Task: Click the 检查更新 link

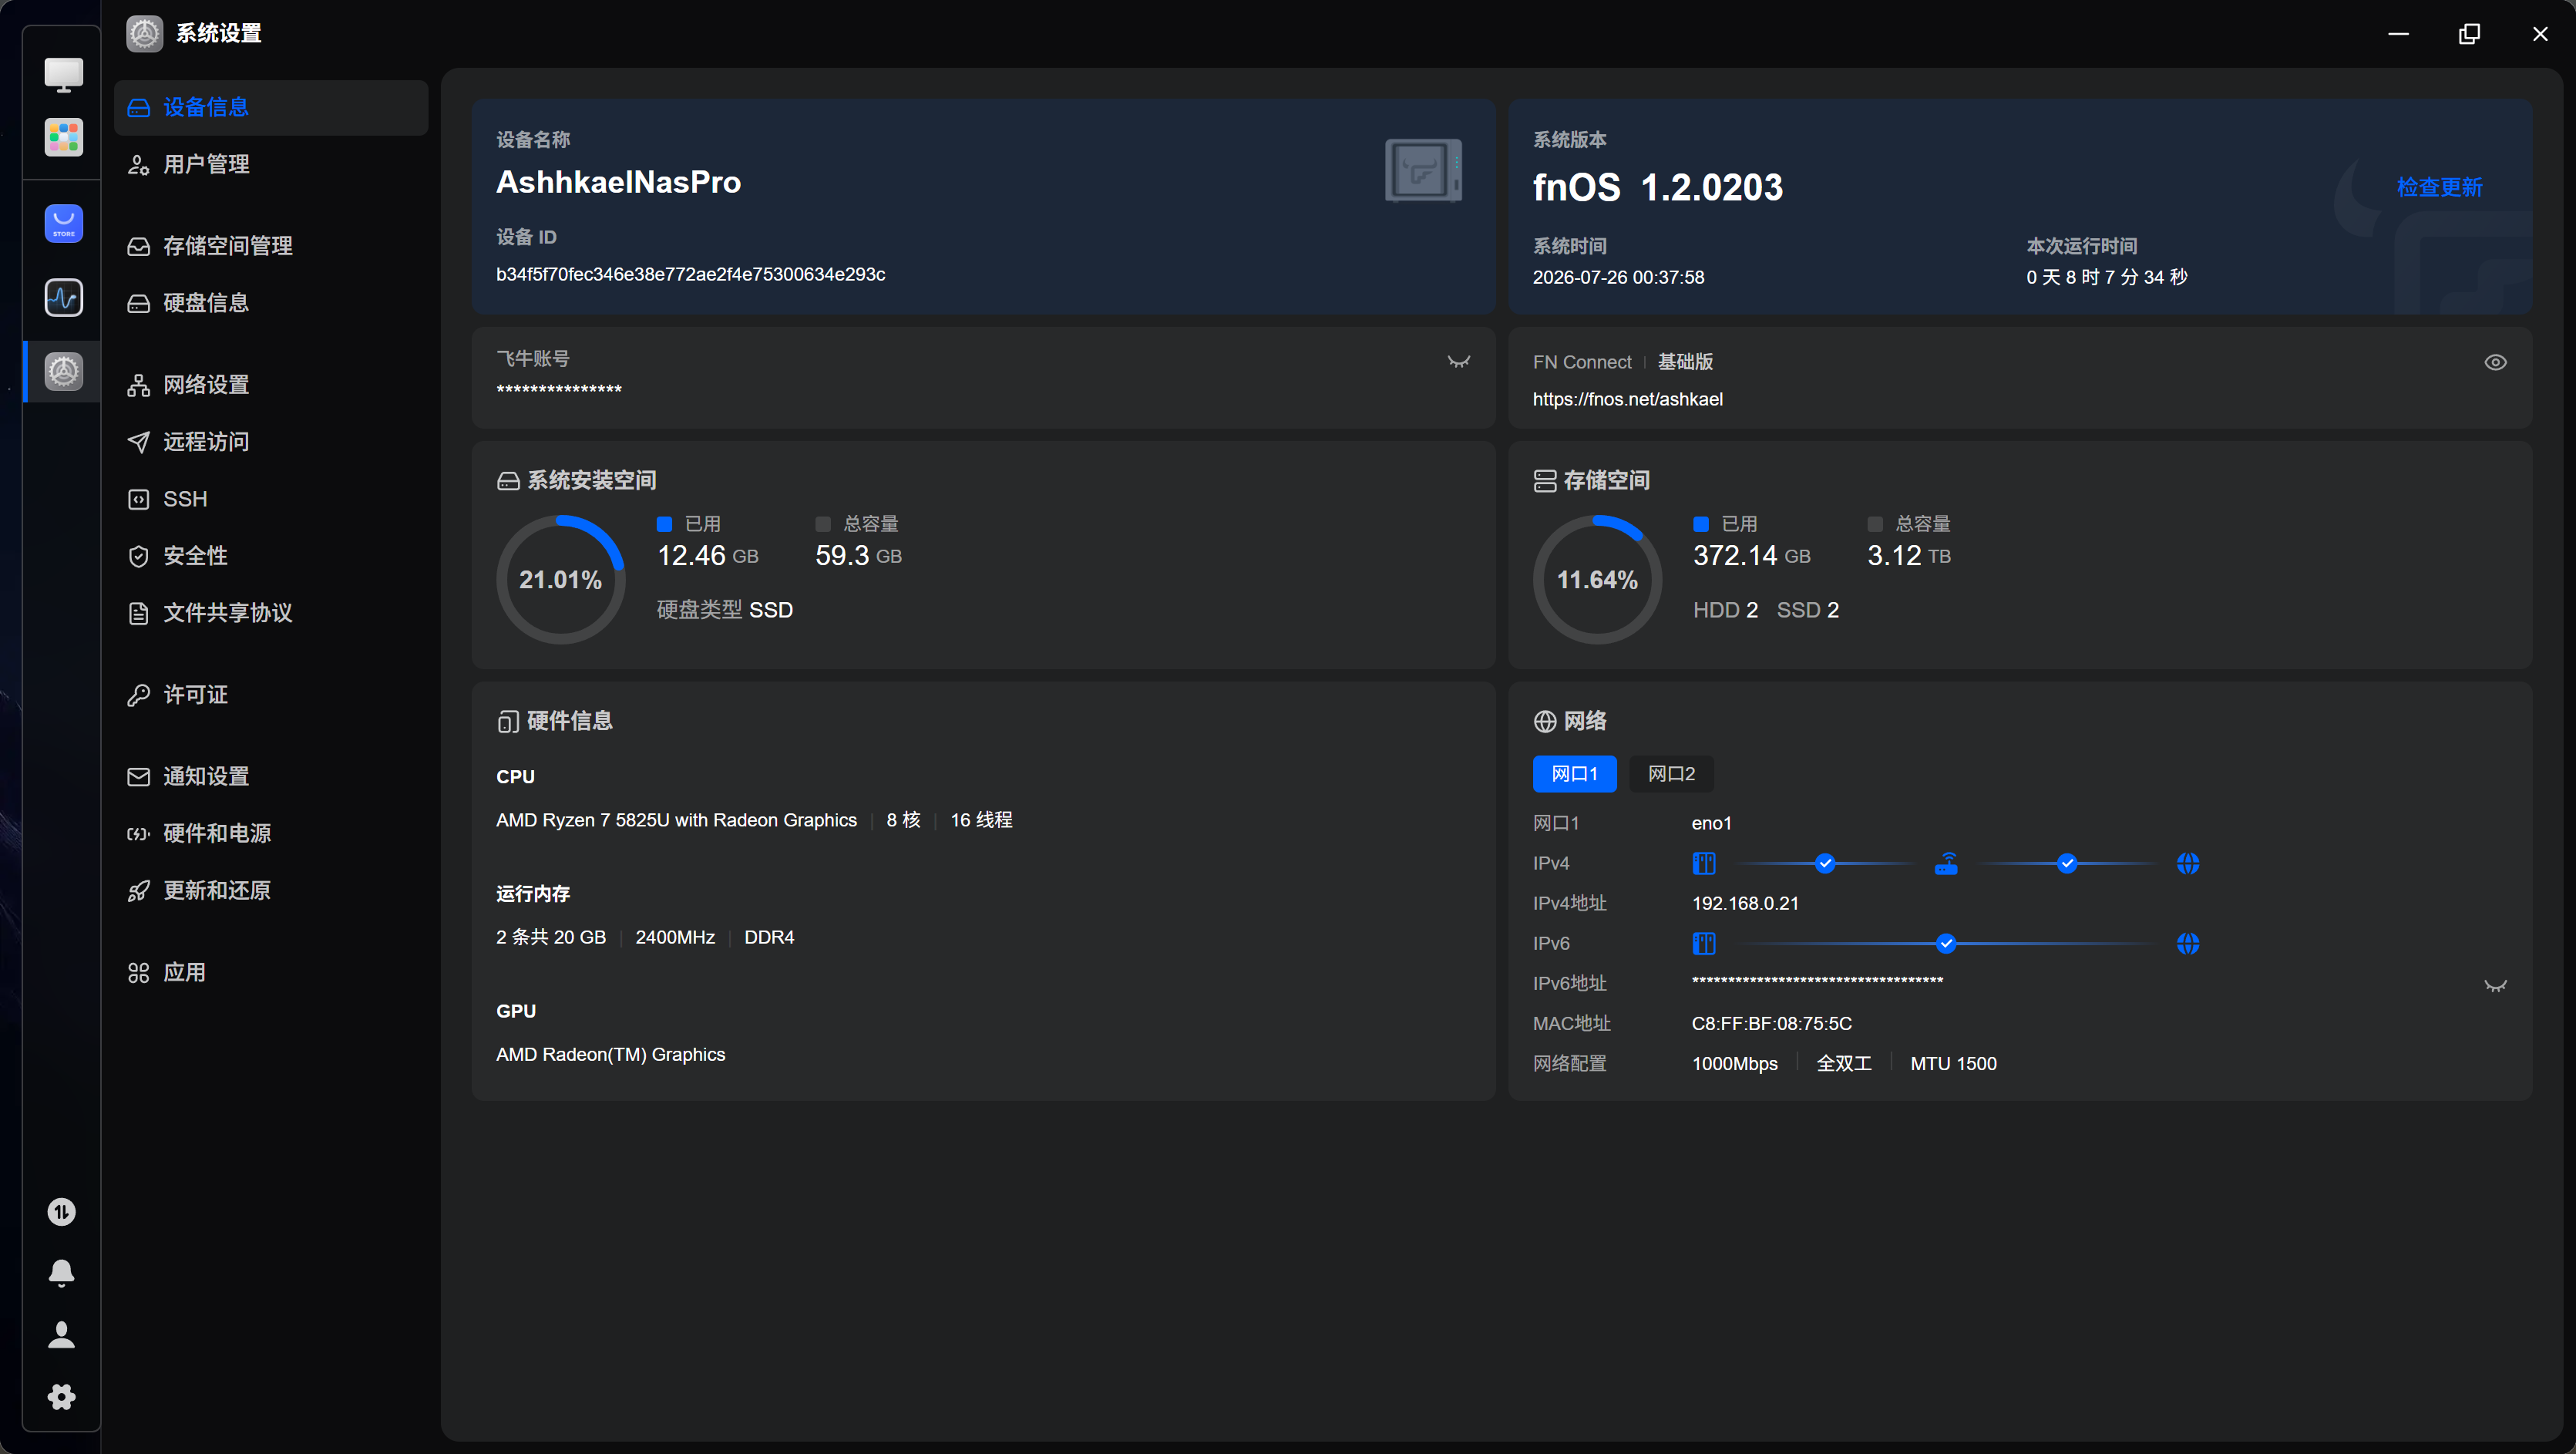Action: (x=2439, y=187)
